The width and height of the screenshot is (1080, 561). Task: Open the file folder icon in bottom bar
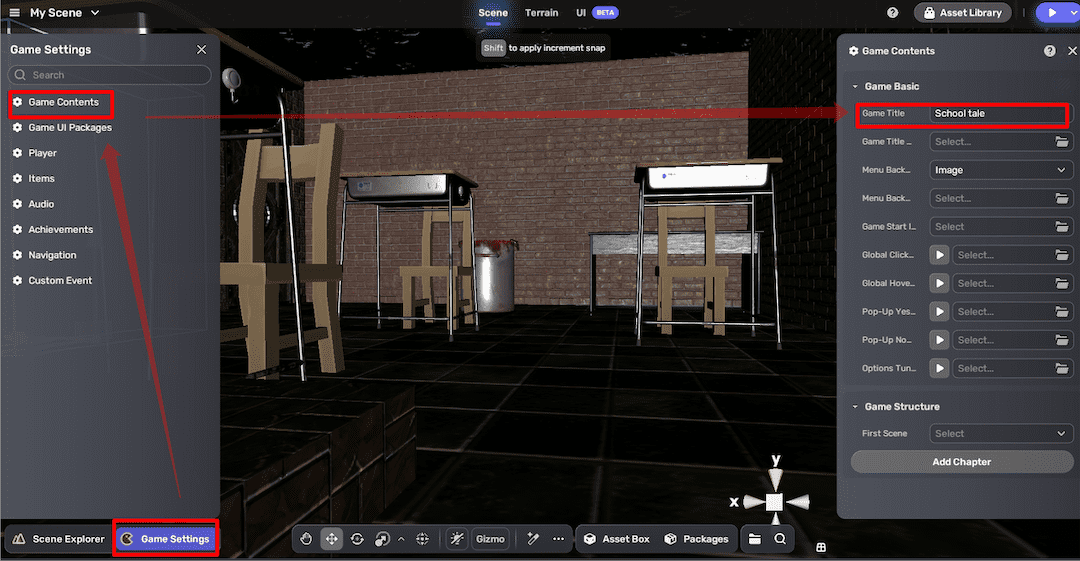coord(754,539)
